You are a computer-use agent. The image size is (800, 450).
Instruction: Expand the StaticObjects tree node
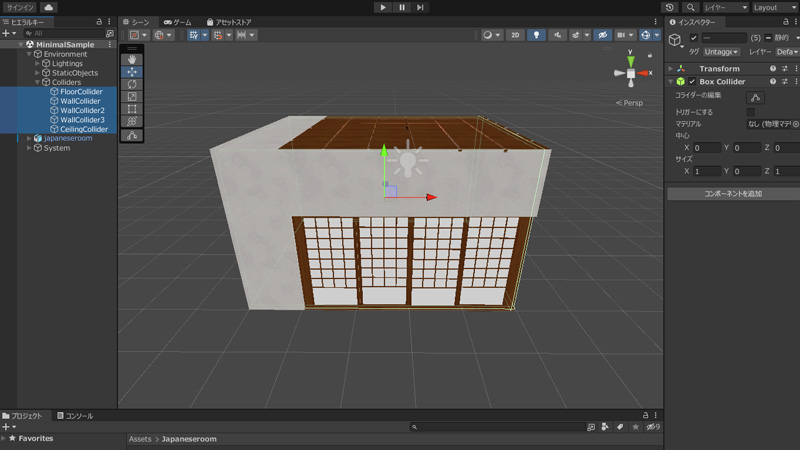(x=37, y=73)
